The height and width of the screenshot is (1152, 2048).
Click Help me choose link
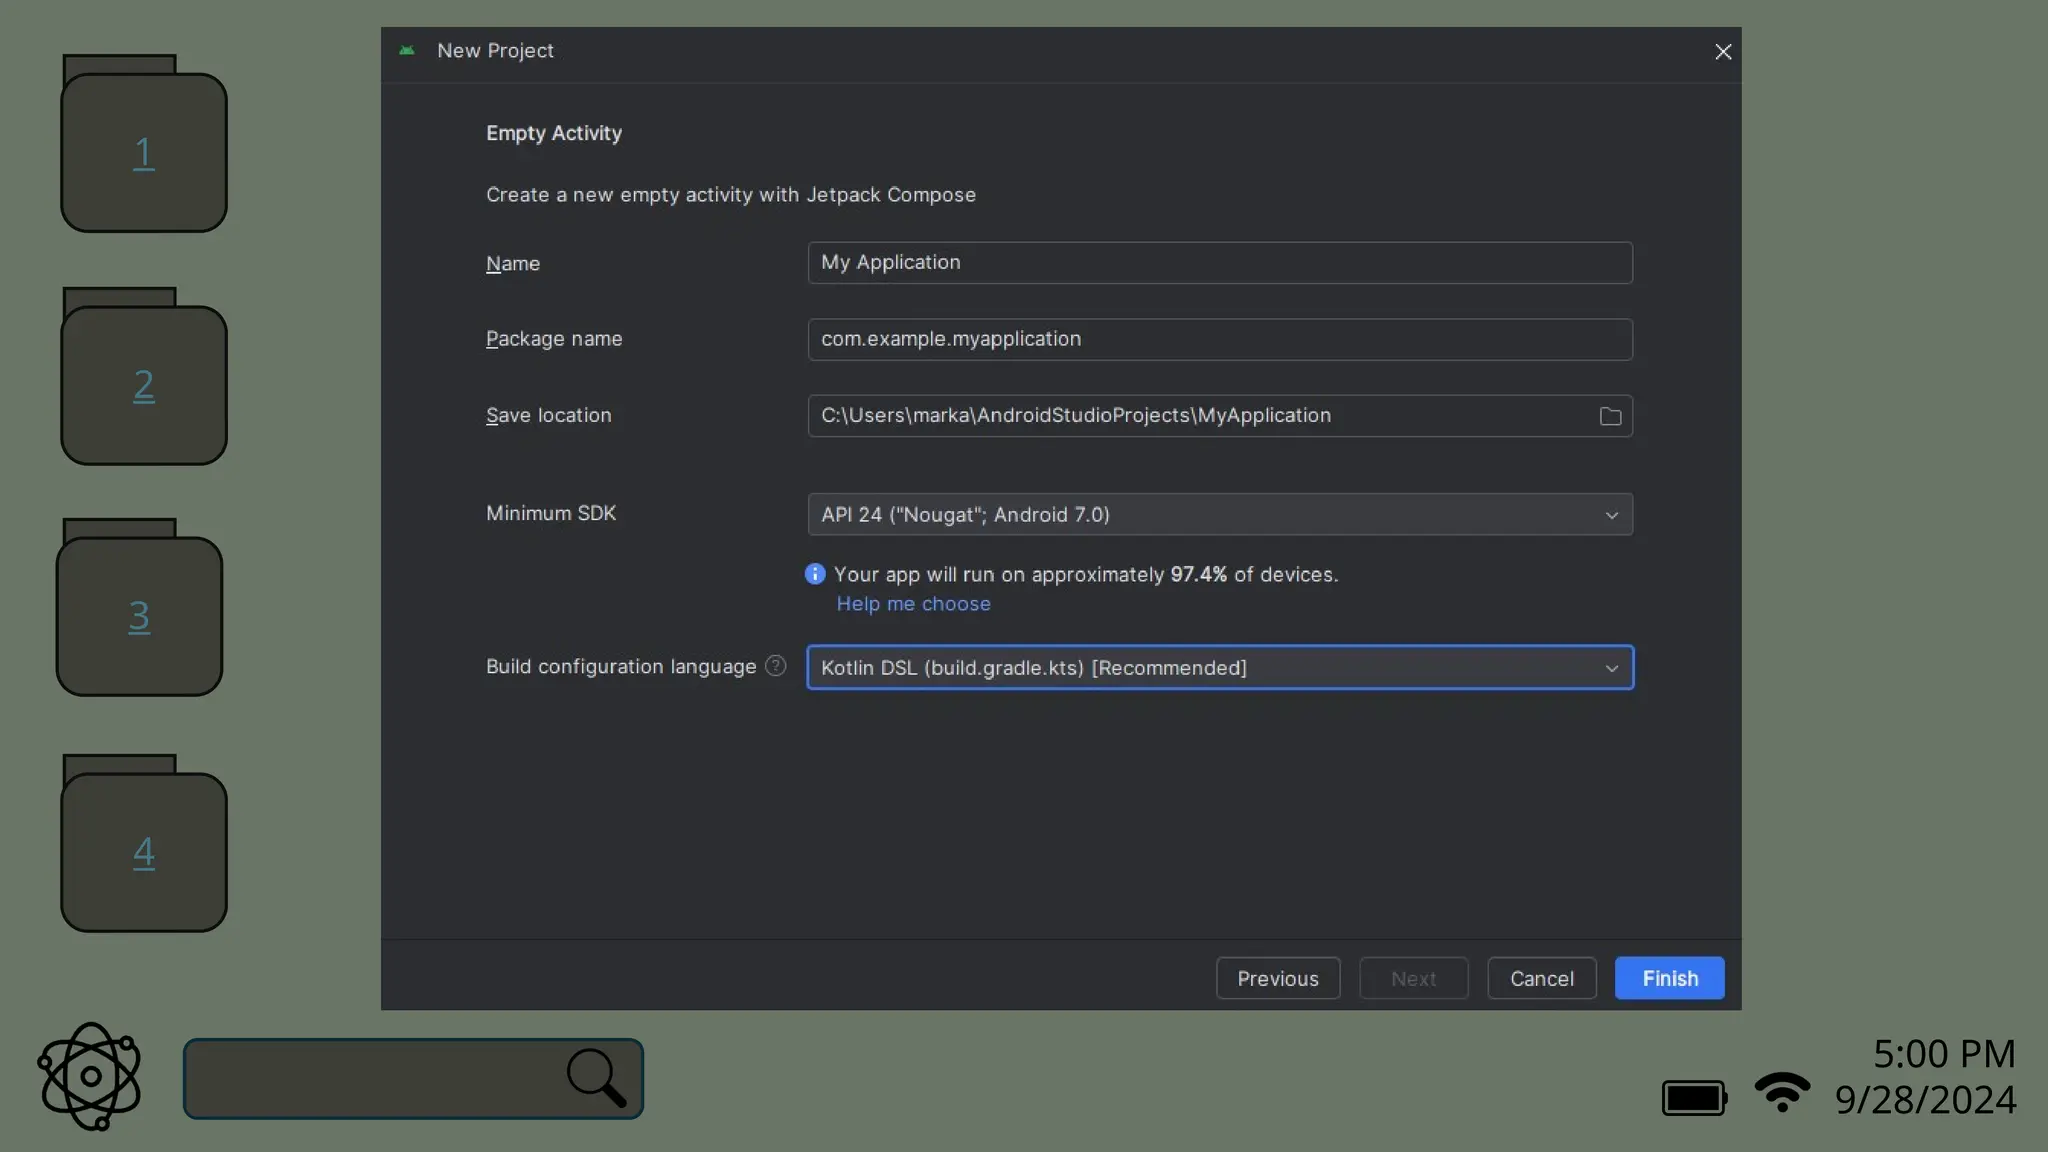tap(913, 604)
